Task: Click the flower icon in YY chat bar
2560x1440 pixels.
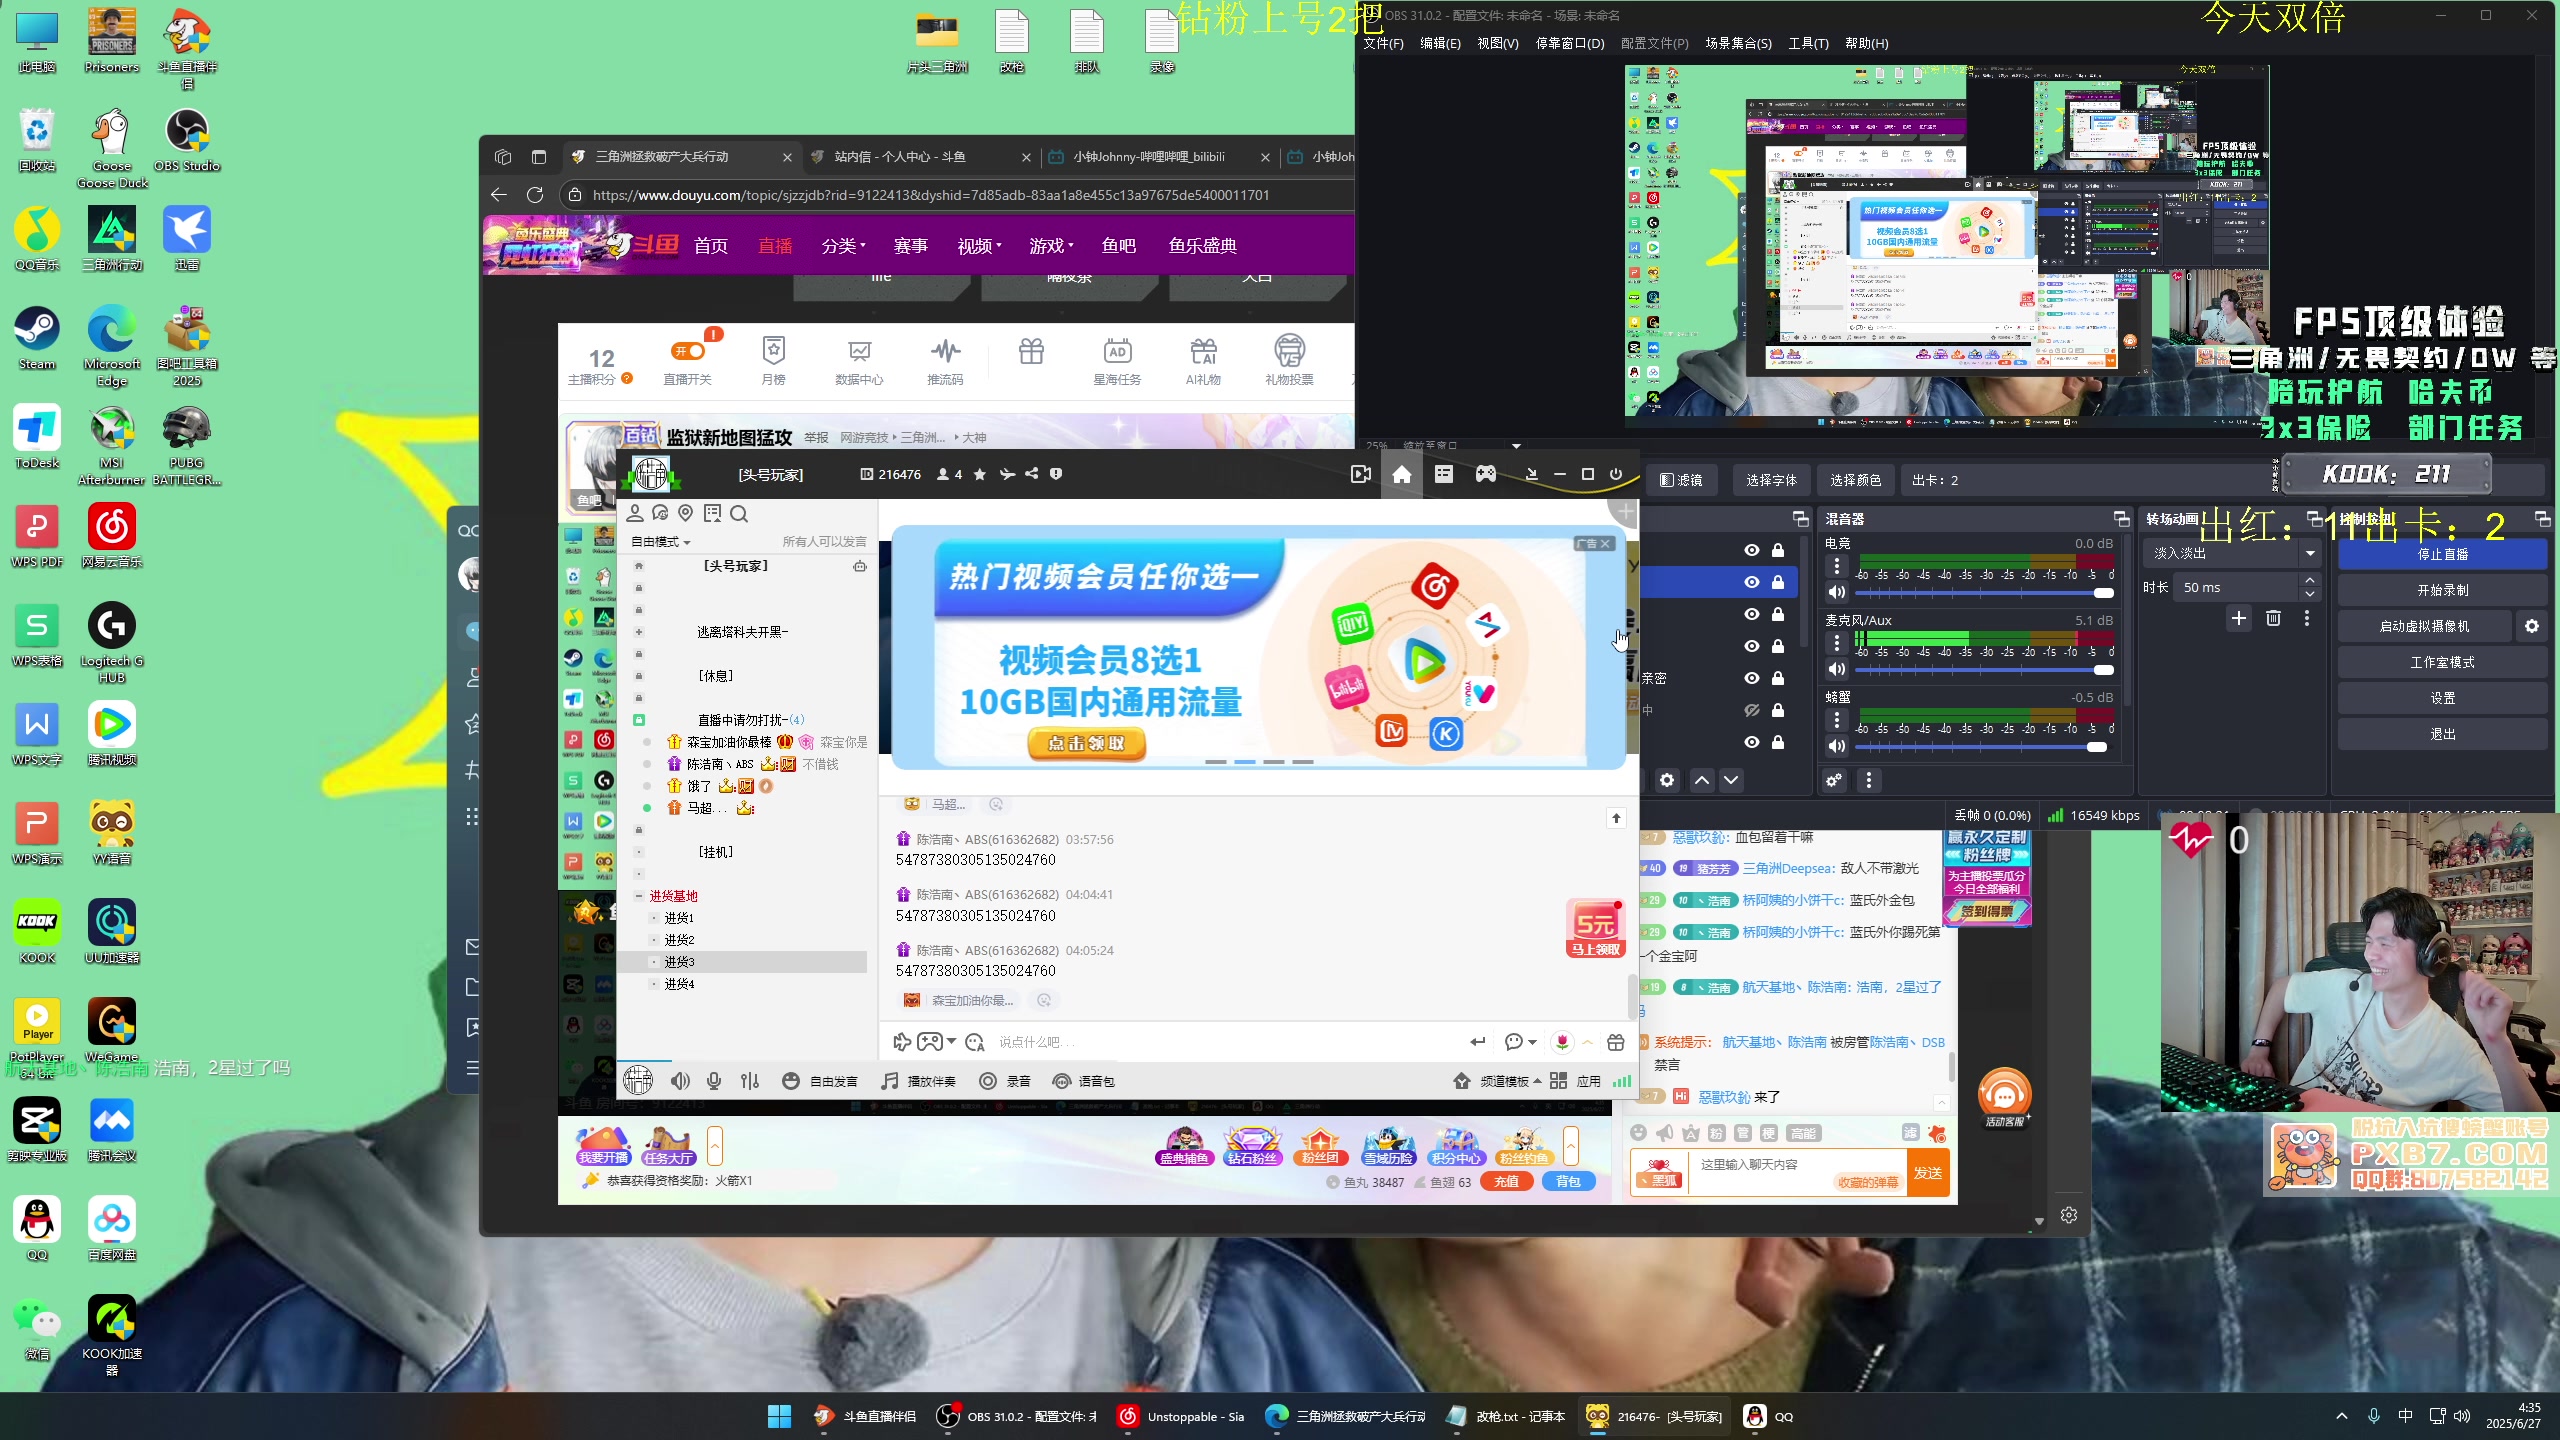Action: 1562,1042
